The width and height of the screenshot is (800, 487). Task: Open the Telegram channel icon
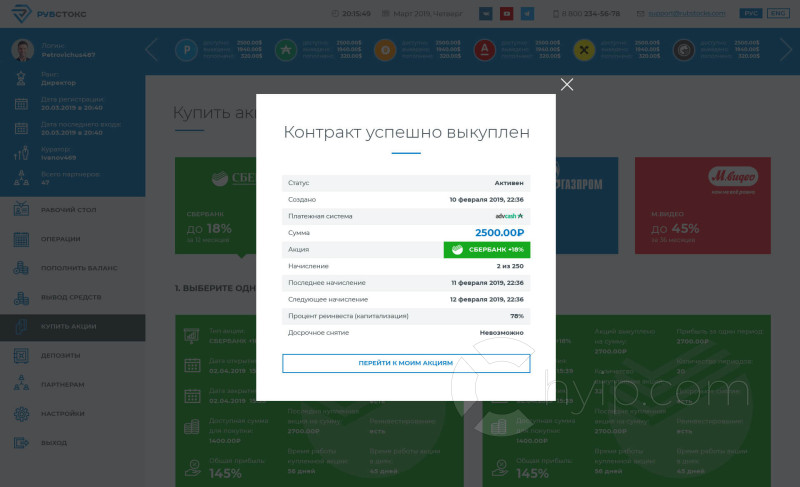pyautogui.click(x=527, y=14)
